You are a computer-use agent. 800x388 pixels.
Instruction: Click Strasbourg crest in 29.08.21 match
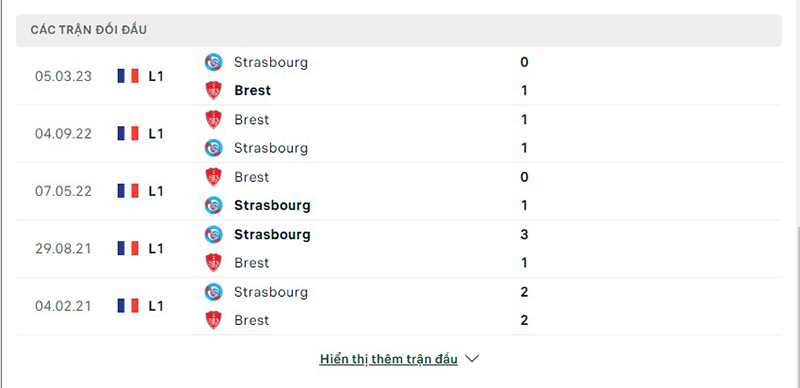point(213,234)
